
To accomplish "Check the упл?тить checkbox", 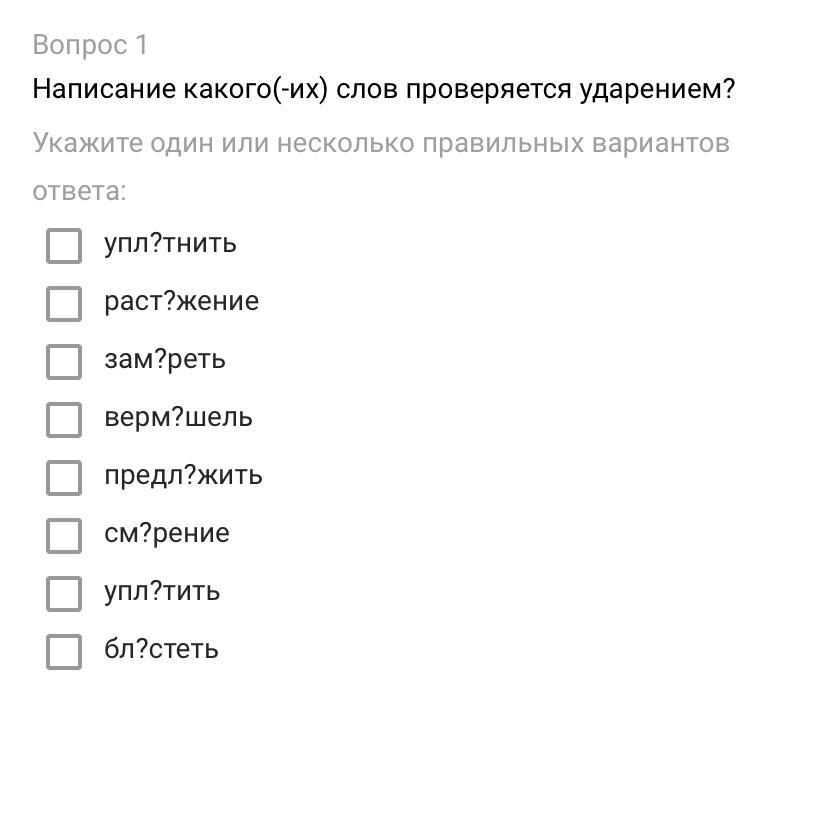I will tap(64, 594).
